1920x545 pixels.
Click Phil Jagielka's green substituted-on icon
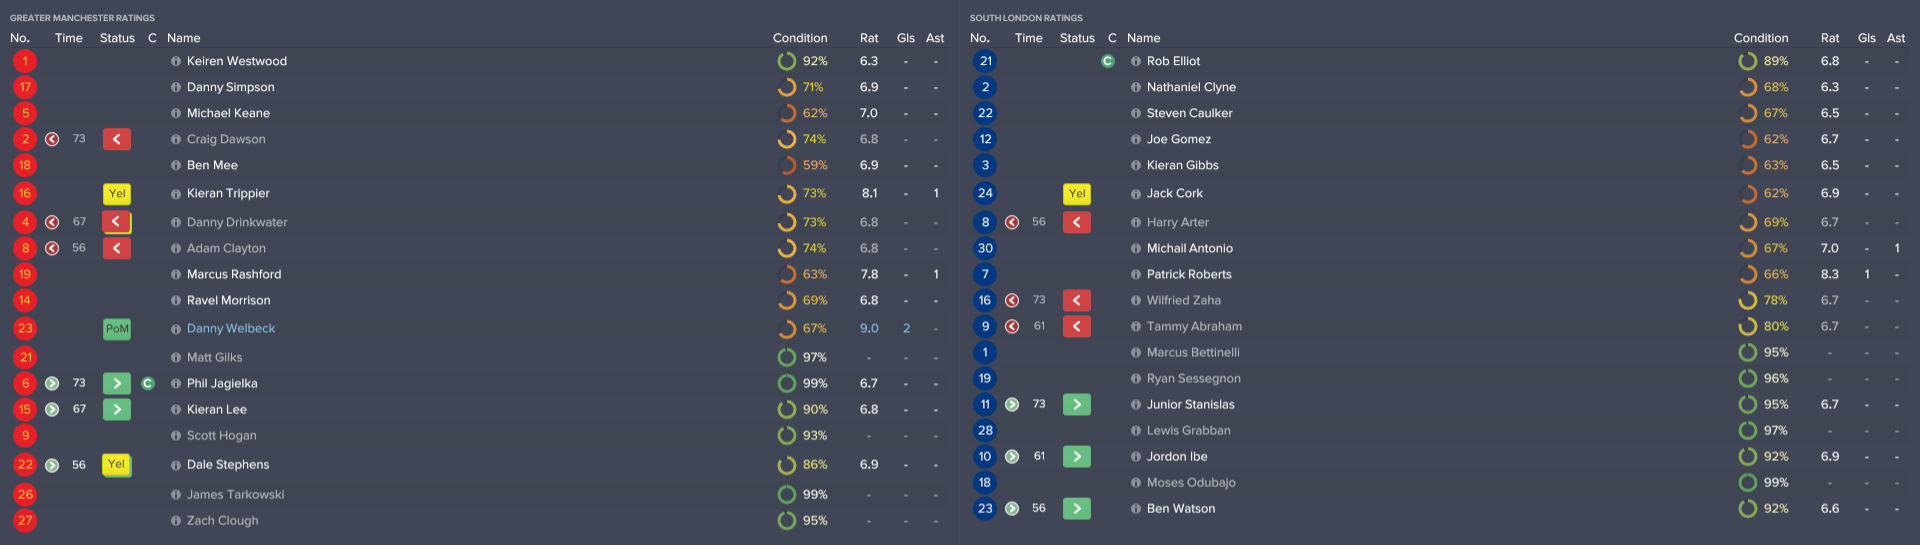(x=116, y=383)
